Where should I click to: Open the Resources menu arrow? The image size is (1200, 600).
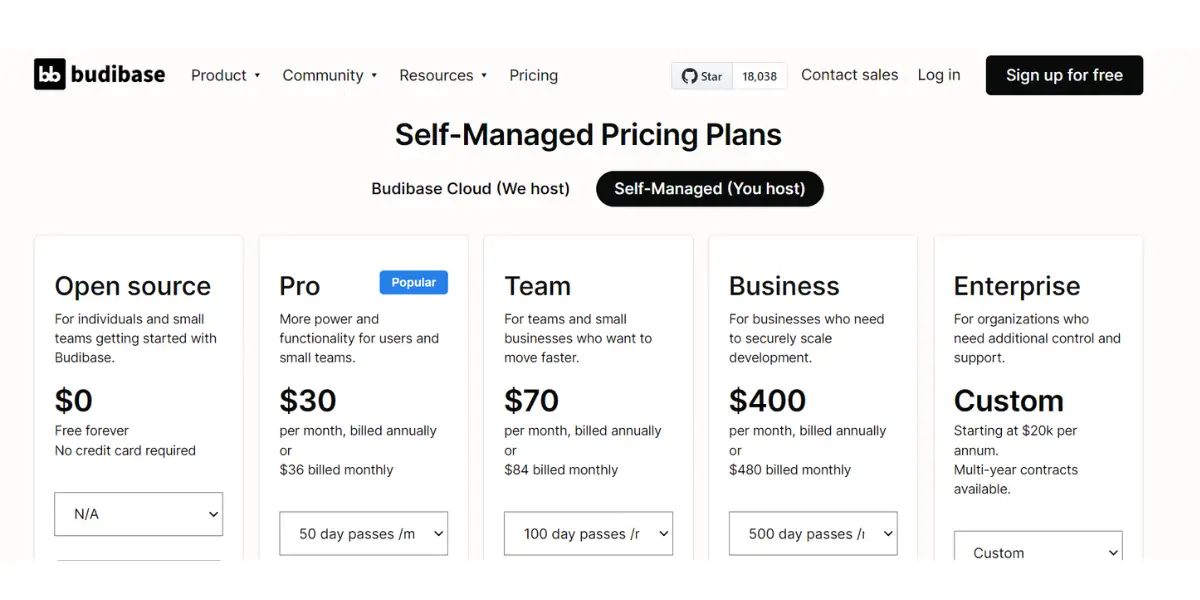coord(484,76)
